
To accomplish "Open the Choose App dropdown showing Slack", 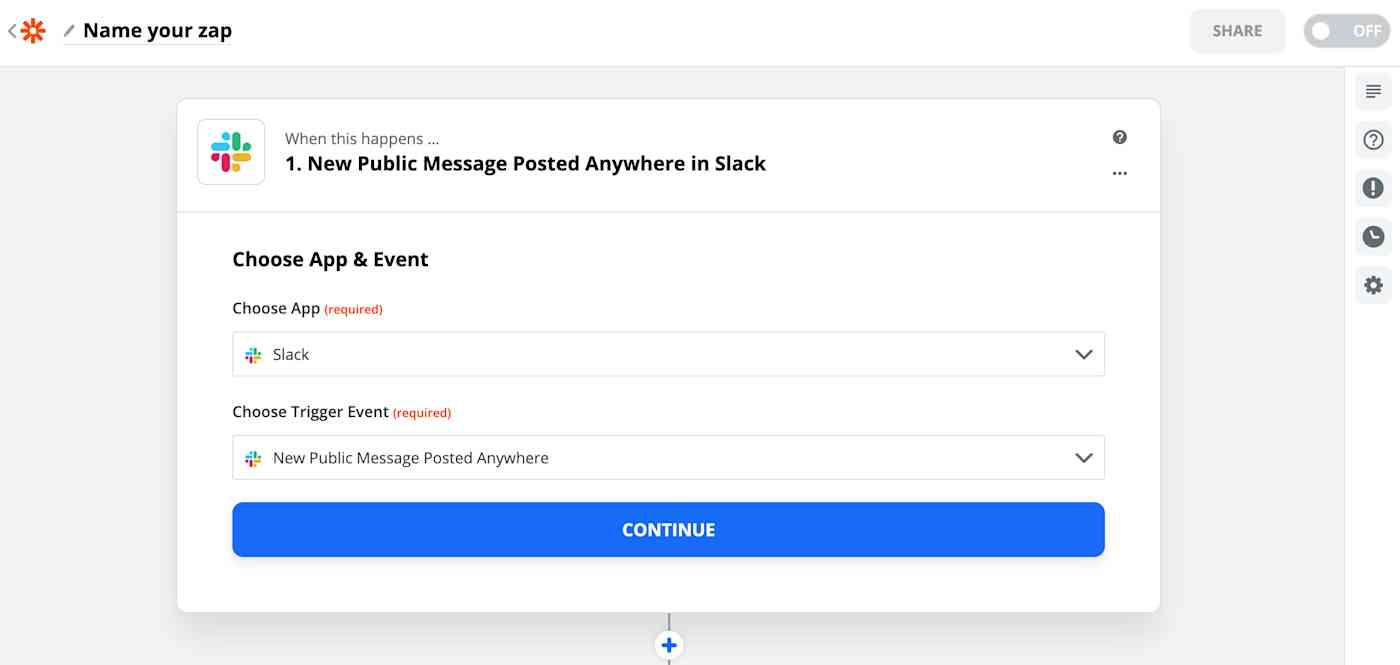I will (x=668, y=354).
